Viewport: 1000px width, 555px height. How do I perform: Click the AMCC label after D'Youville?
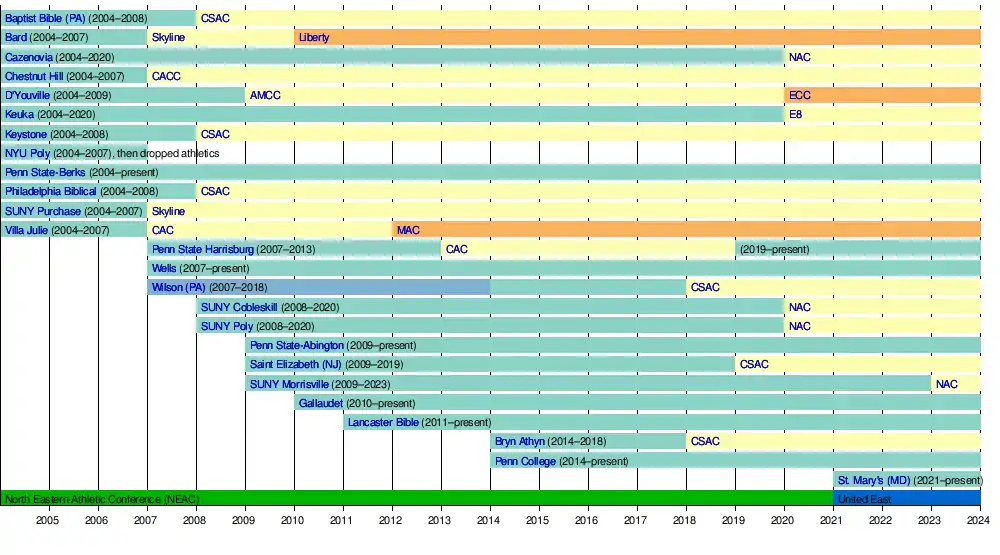click(265, 95)
